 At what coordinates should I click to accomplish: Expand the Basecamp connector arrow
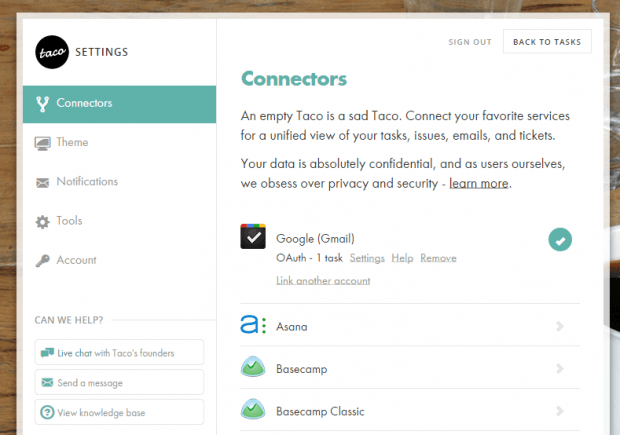(x=560, y=369)
